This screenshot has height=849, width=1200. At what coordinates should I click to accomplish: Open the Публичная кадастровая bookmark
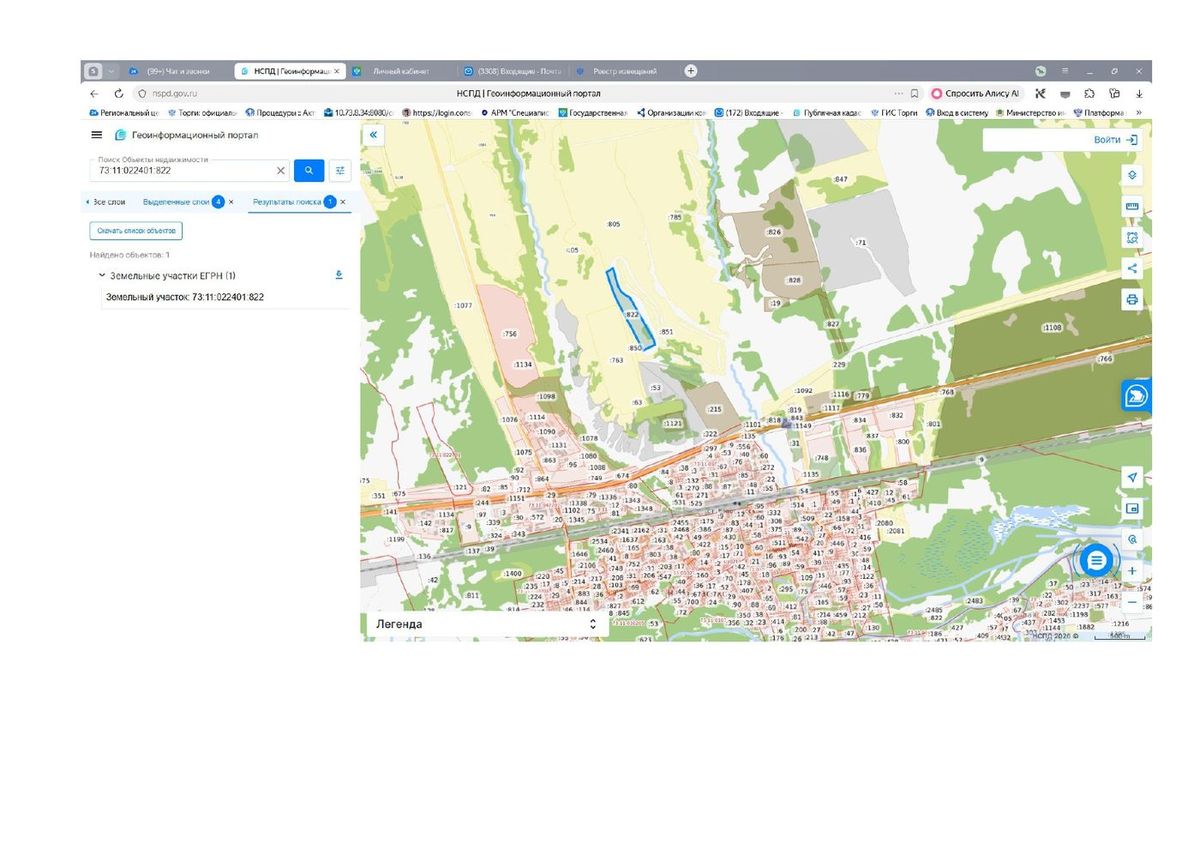pyautogui.click(x=827, y=113)
